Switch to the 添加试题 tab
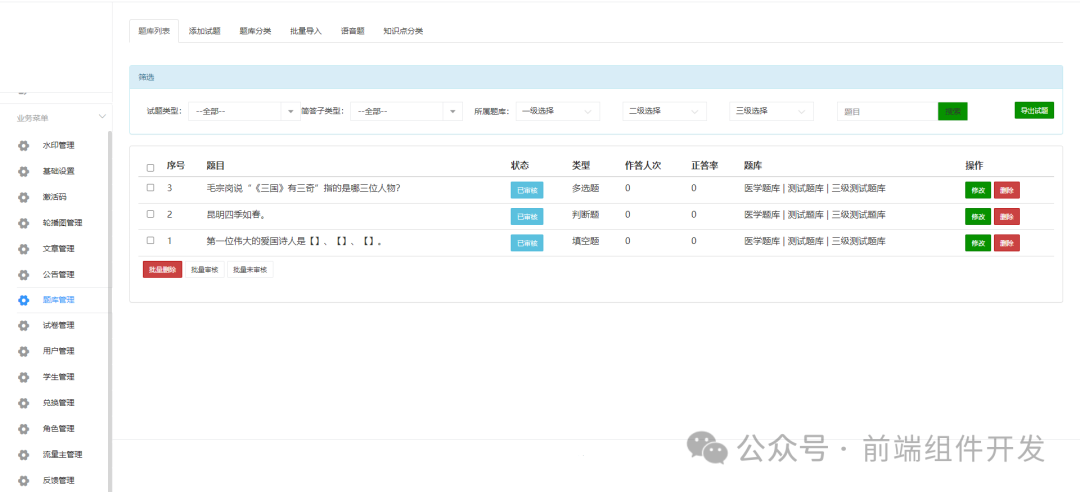Image resolution: width=1080 pixels, height=492 pixels. click(x=205, y=31)
